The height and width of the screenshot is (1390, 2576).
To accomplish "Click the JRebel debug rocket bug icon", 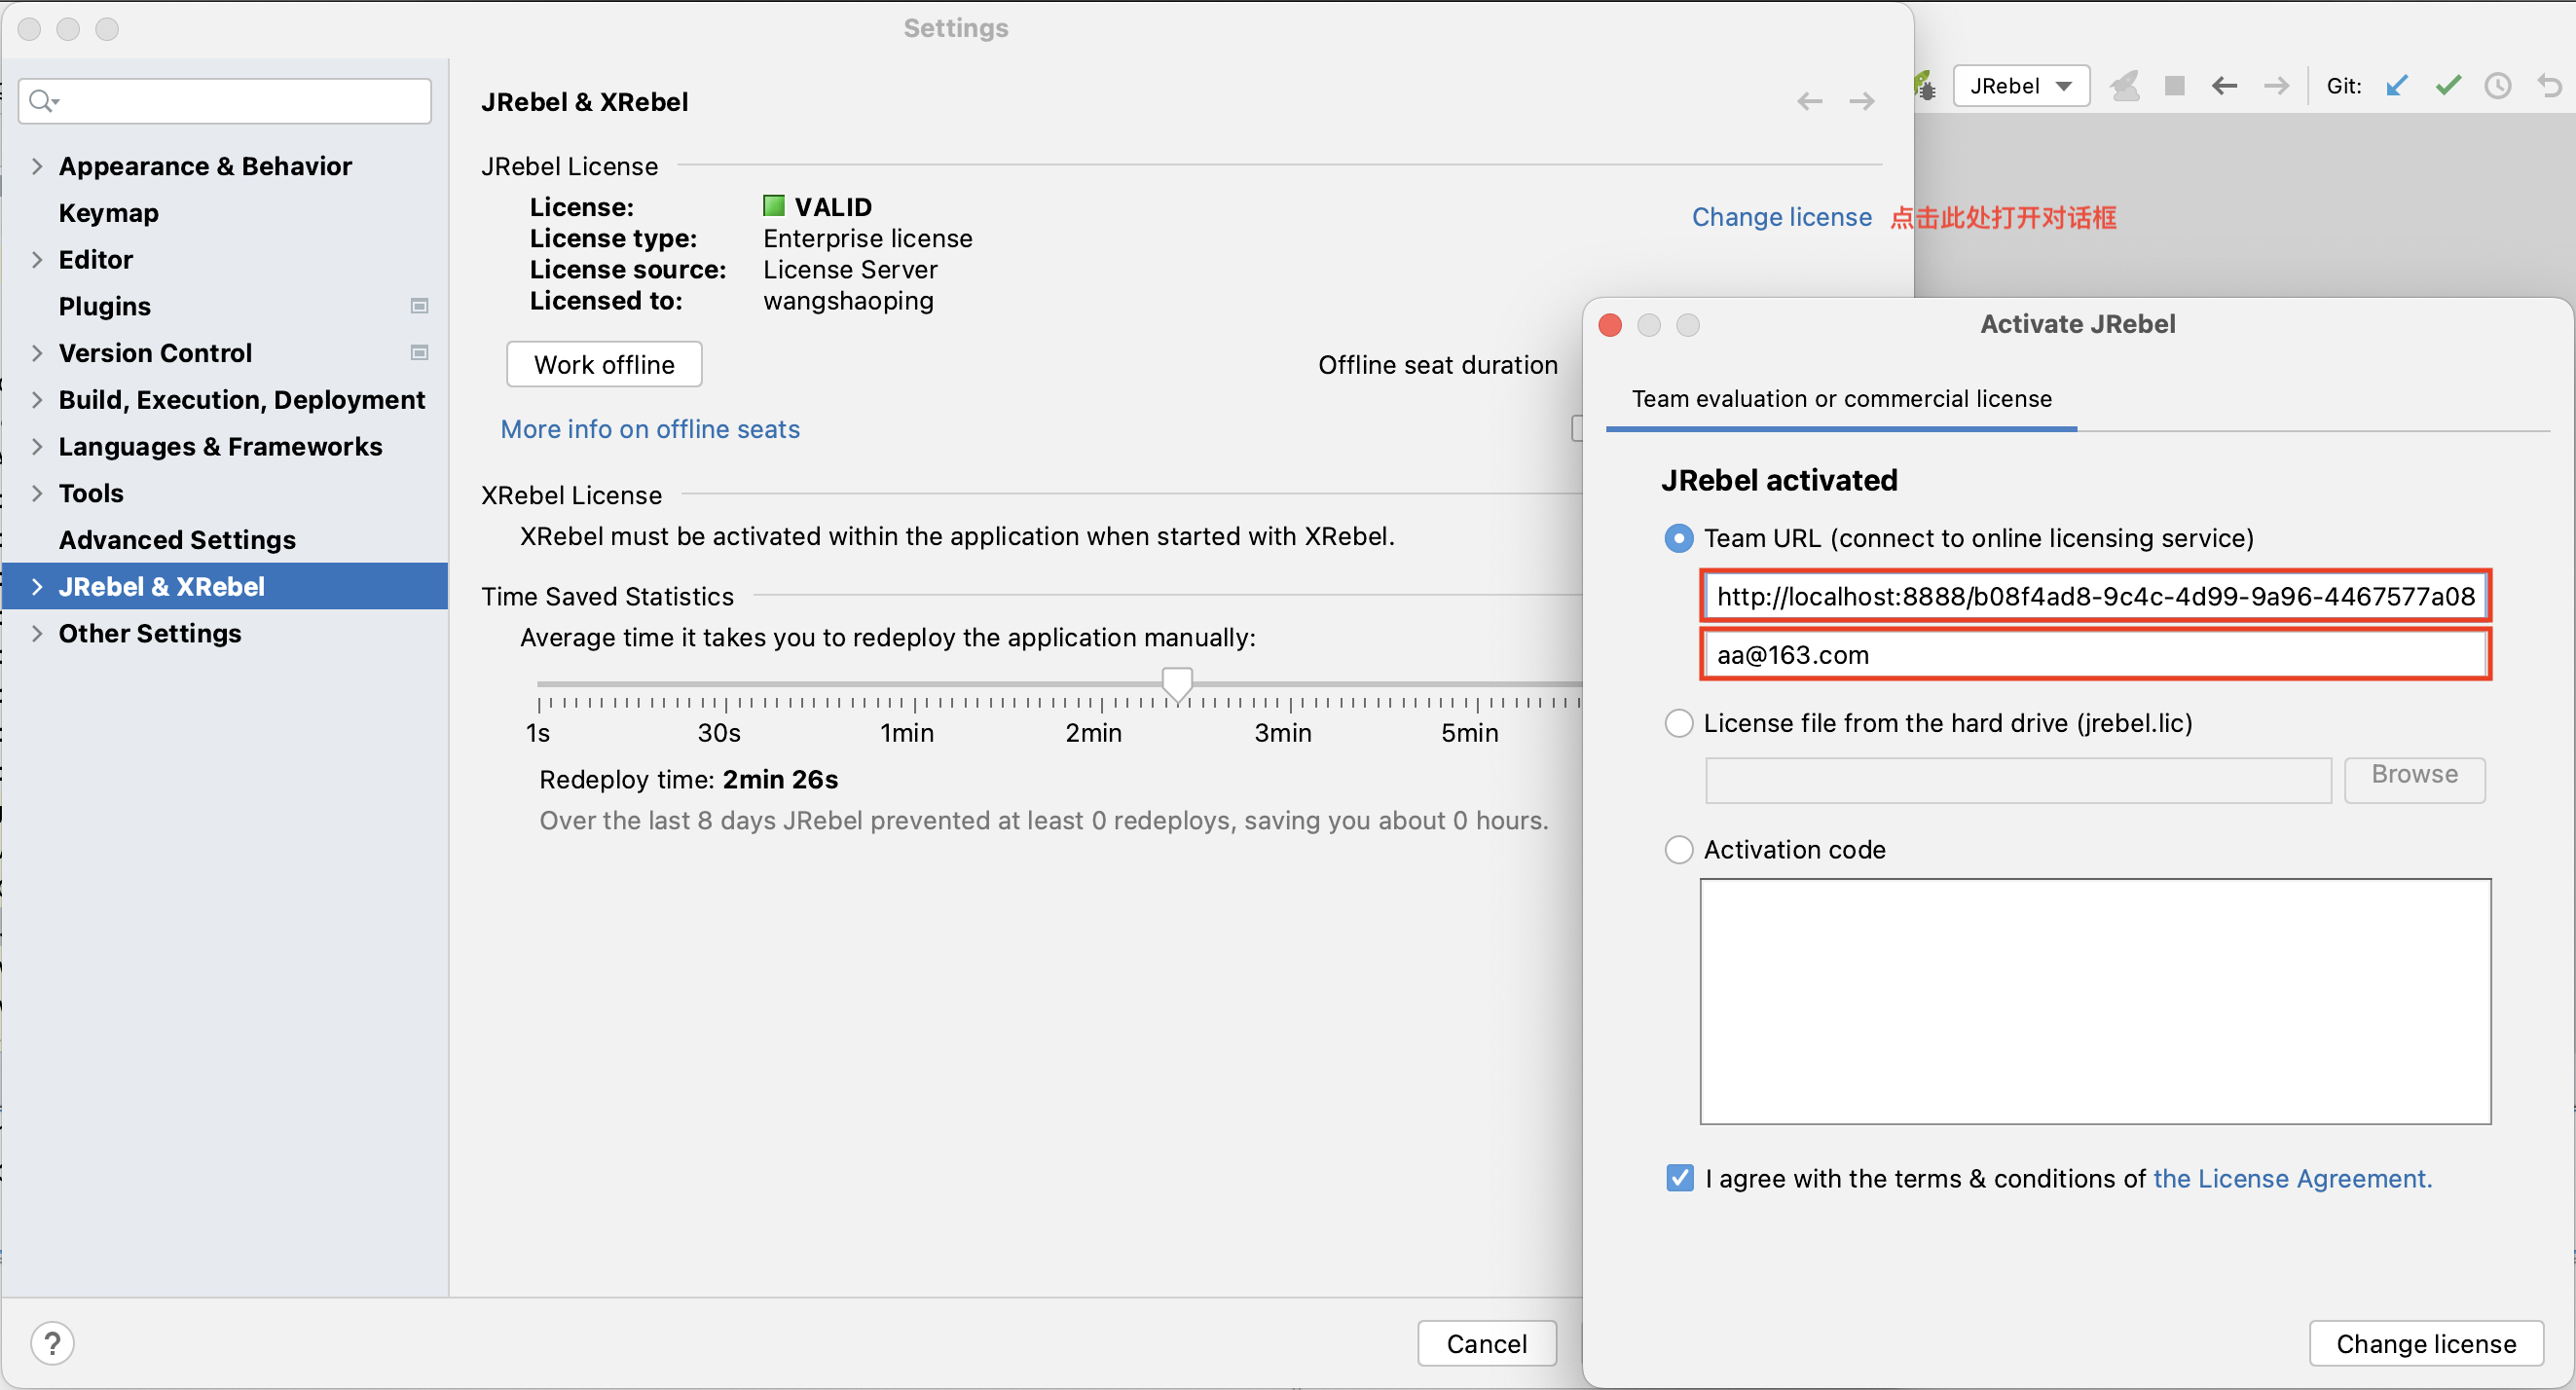I will pos(1925,86).
